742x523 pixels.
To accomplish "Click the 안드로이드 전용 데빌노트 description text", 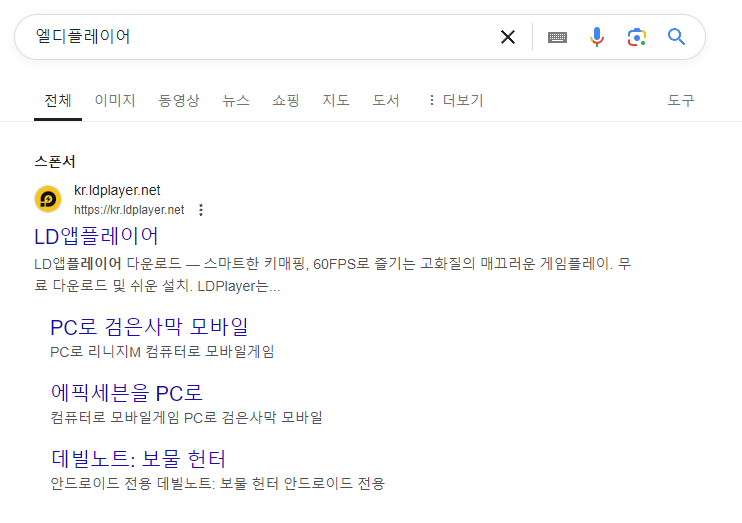I will (217, 483).
